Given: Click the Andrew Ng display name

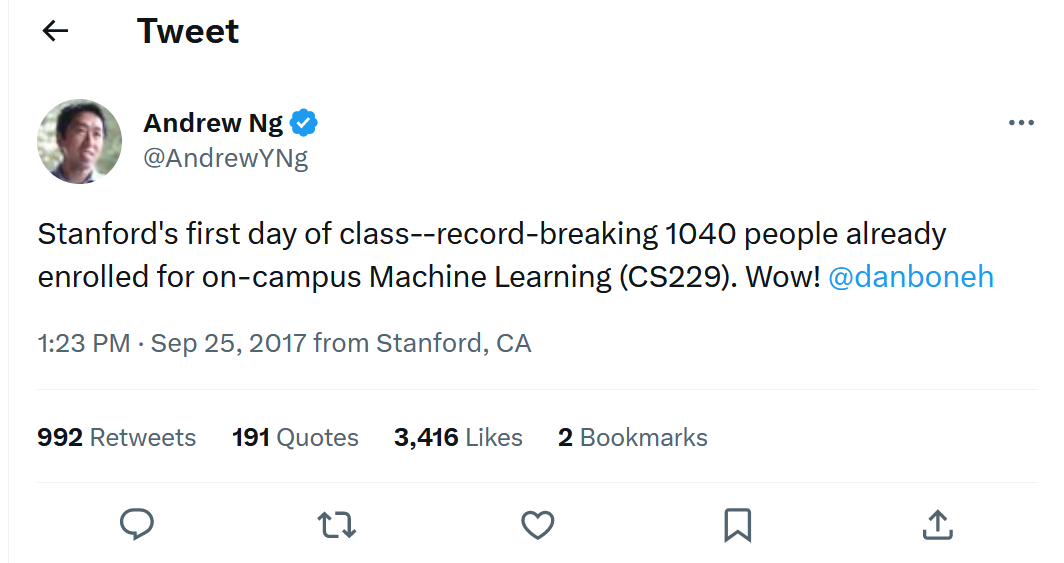Looking at the screenshot, I should pos(213,123).
